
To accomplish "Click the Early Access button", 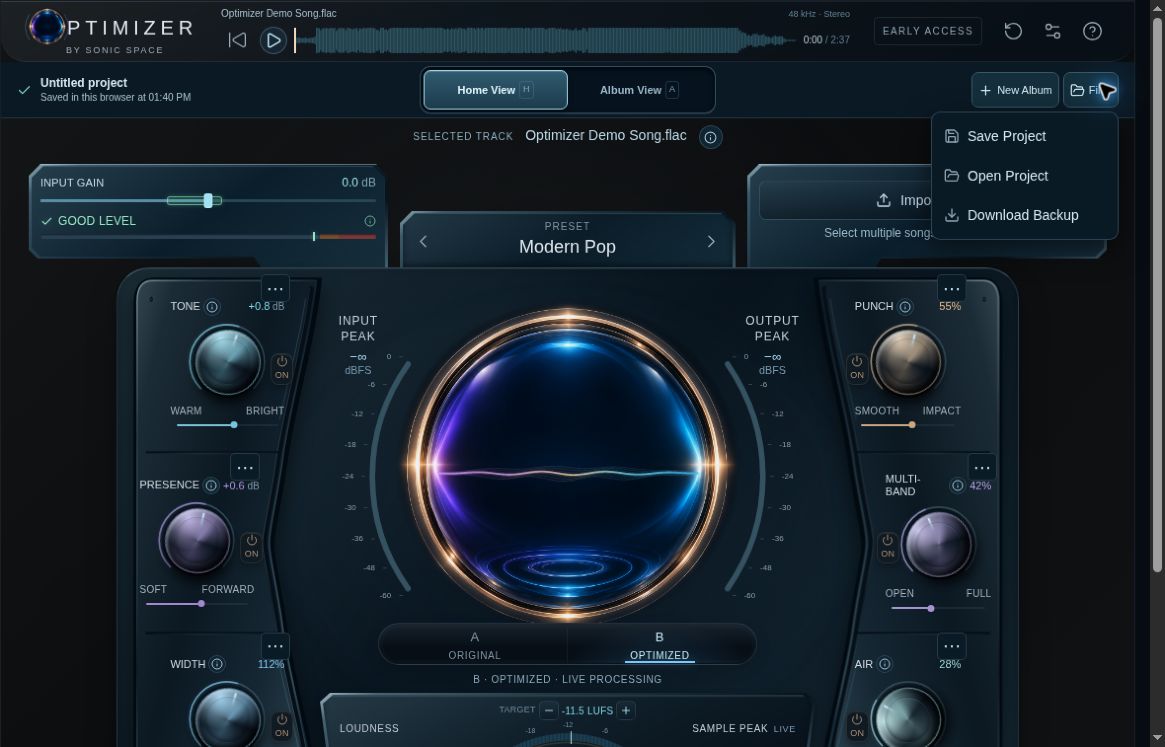I will [x=927, y=31].
